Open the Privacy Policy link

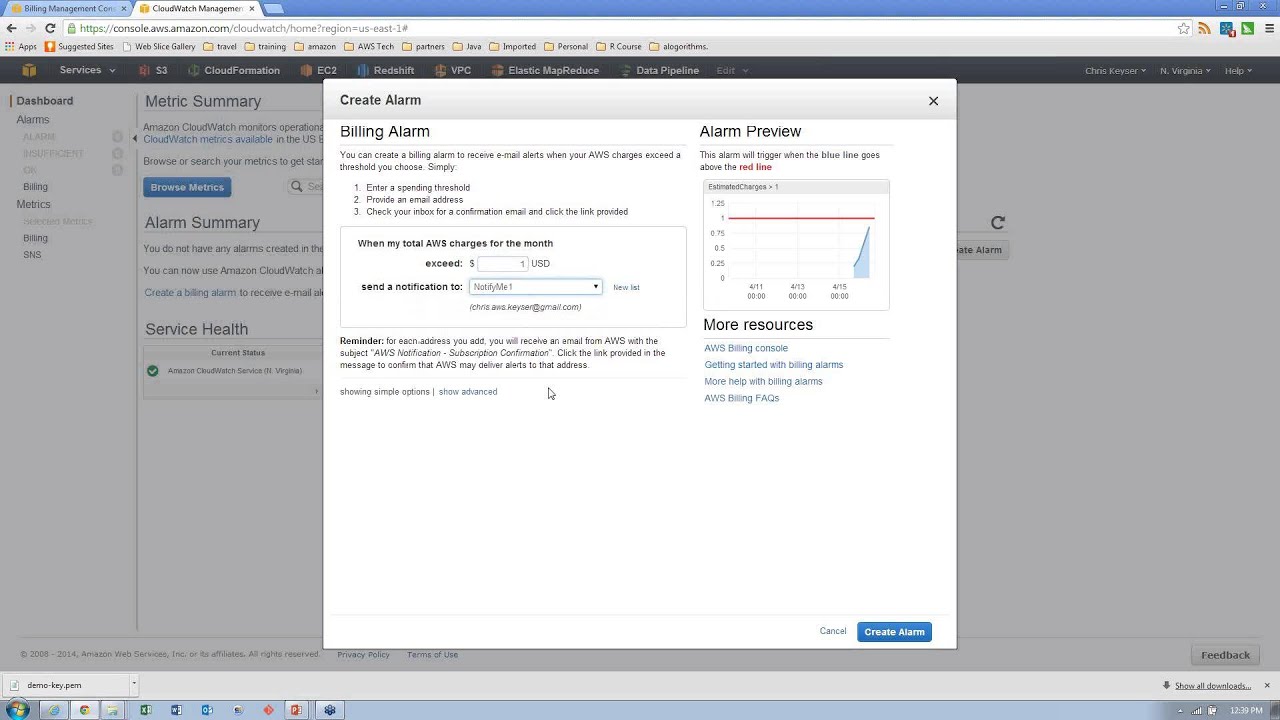pos(363,655)
